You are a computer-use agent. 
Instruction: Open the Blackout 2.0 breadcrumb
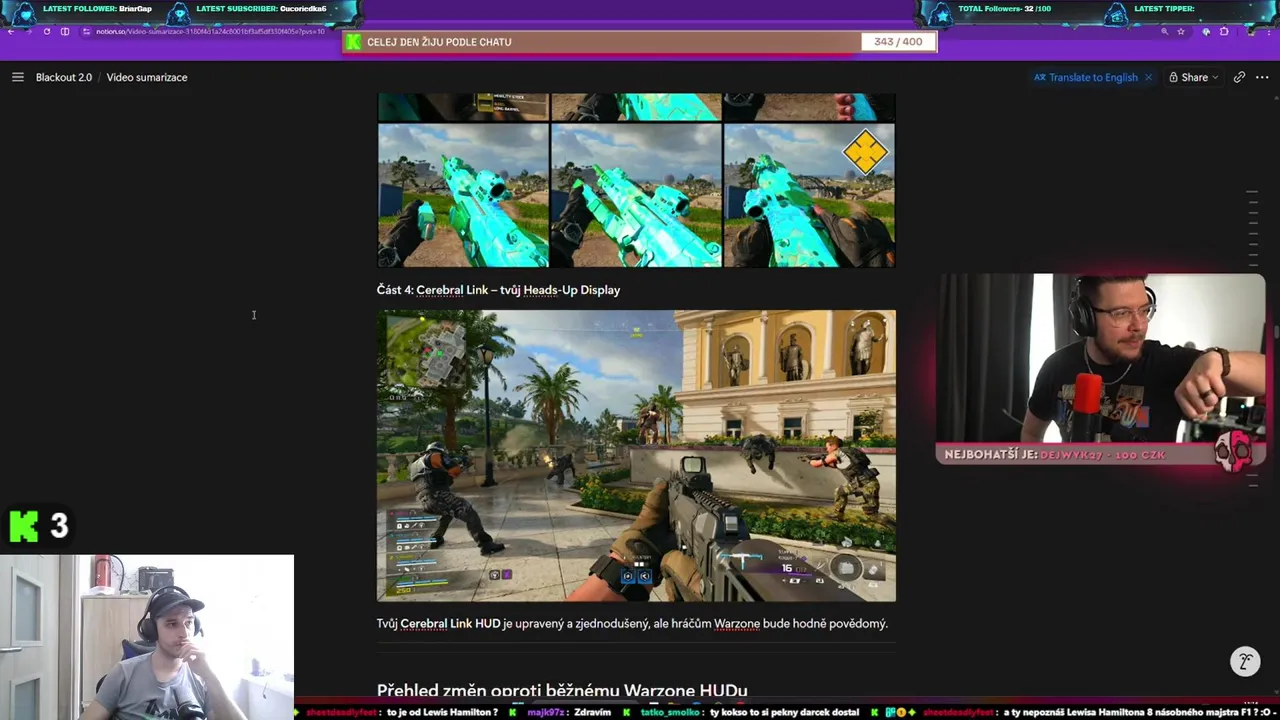click(x=64, y=77)
